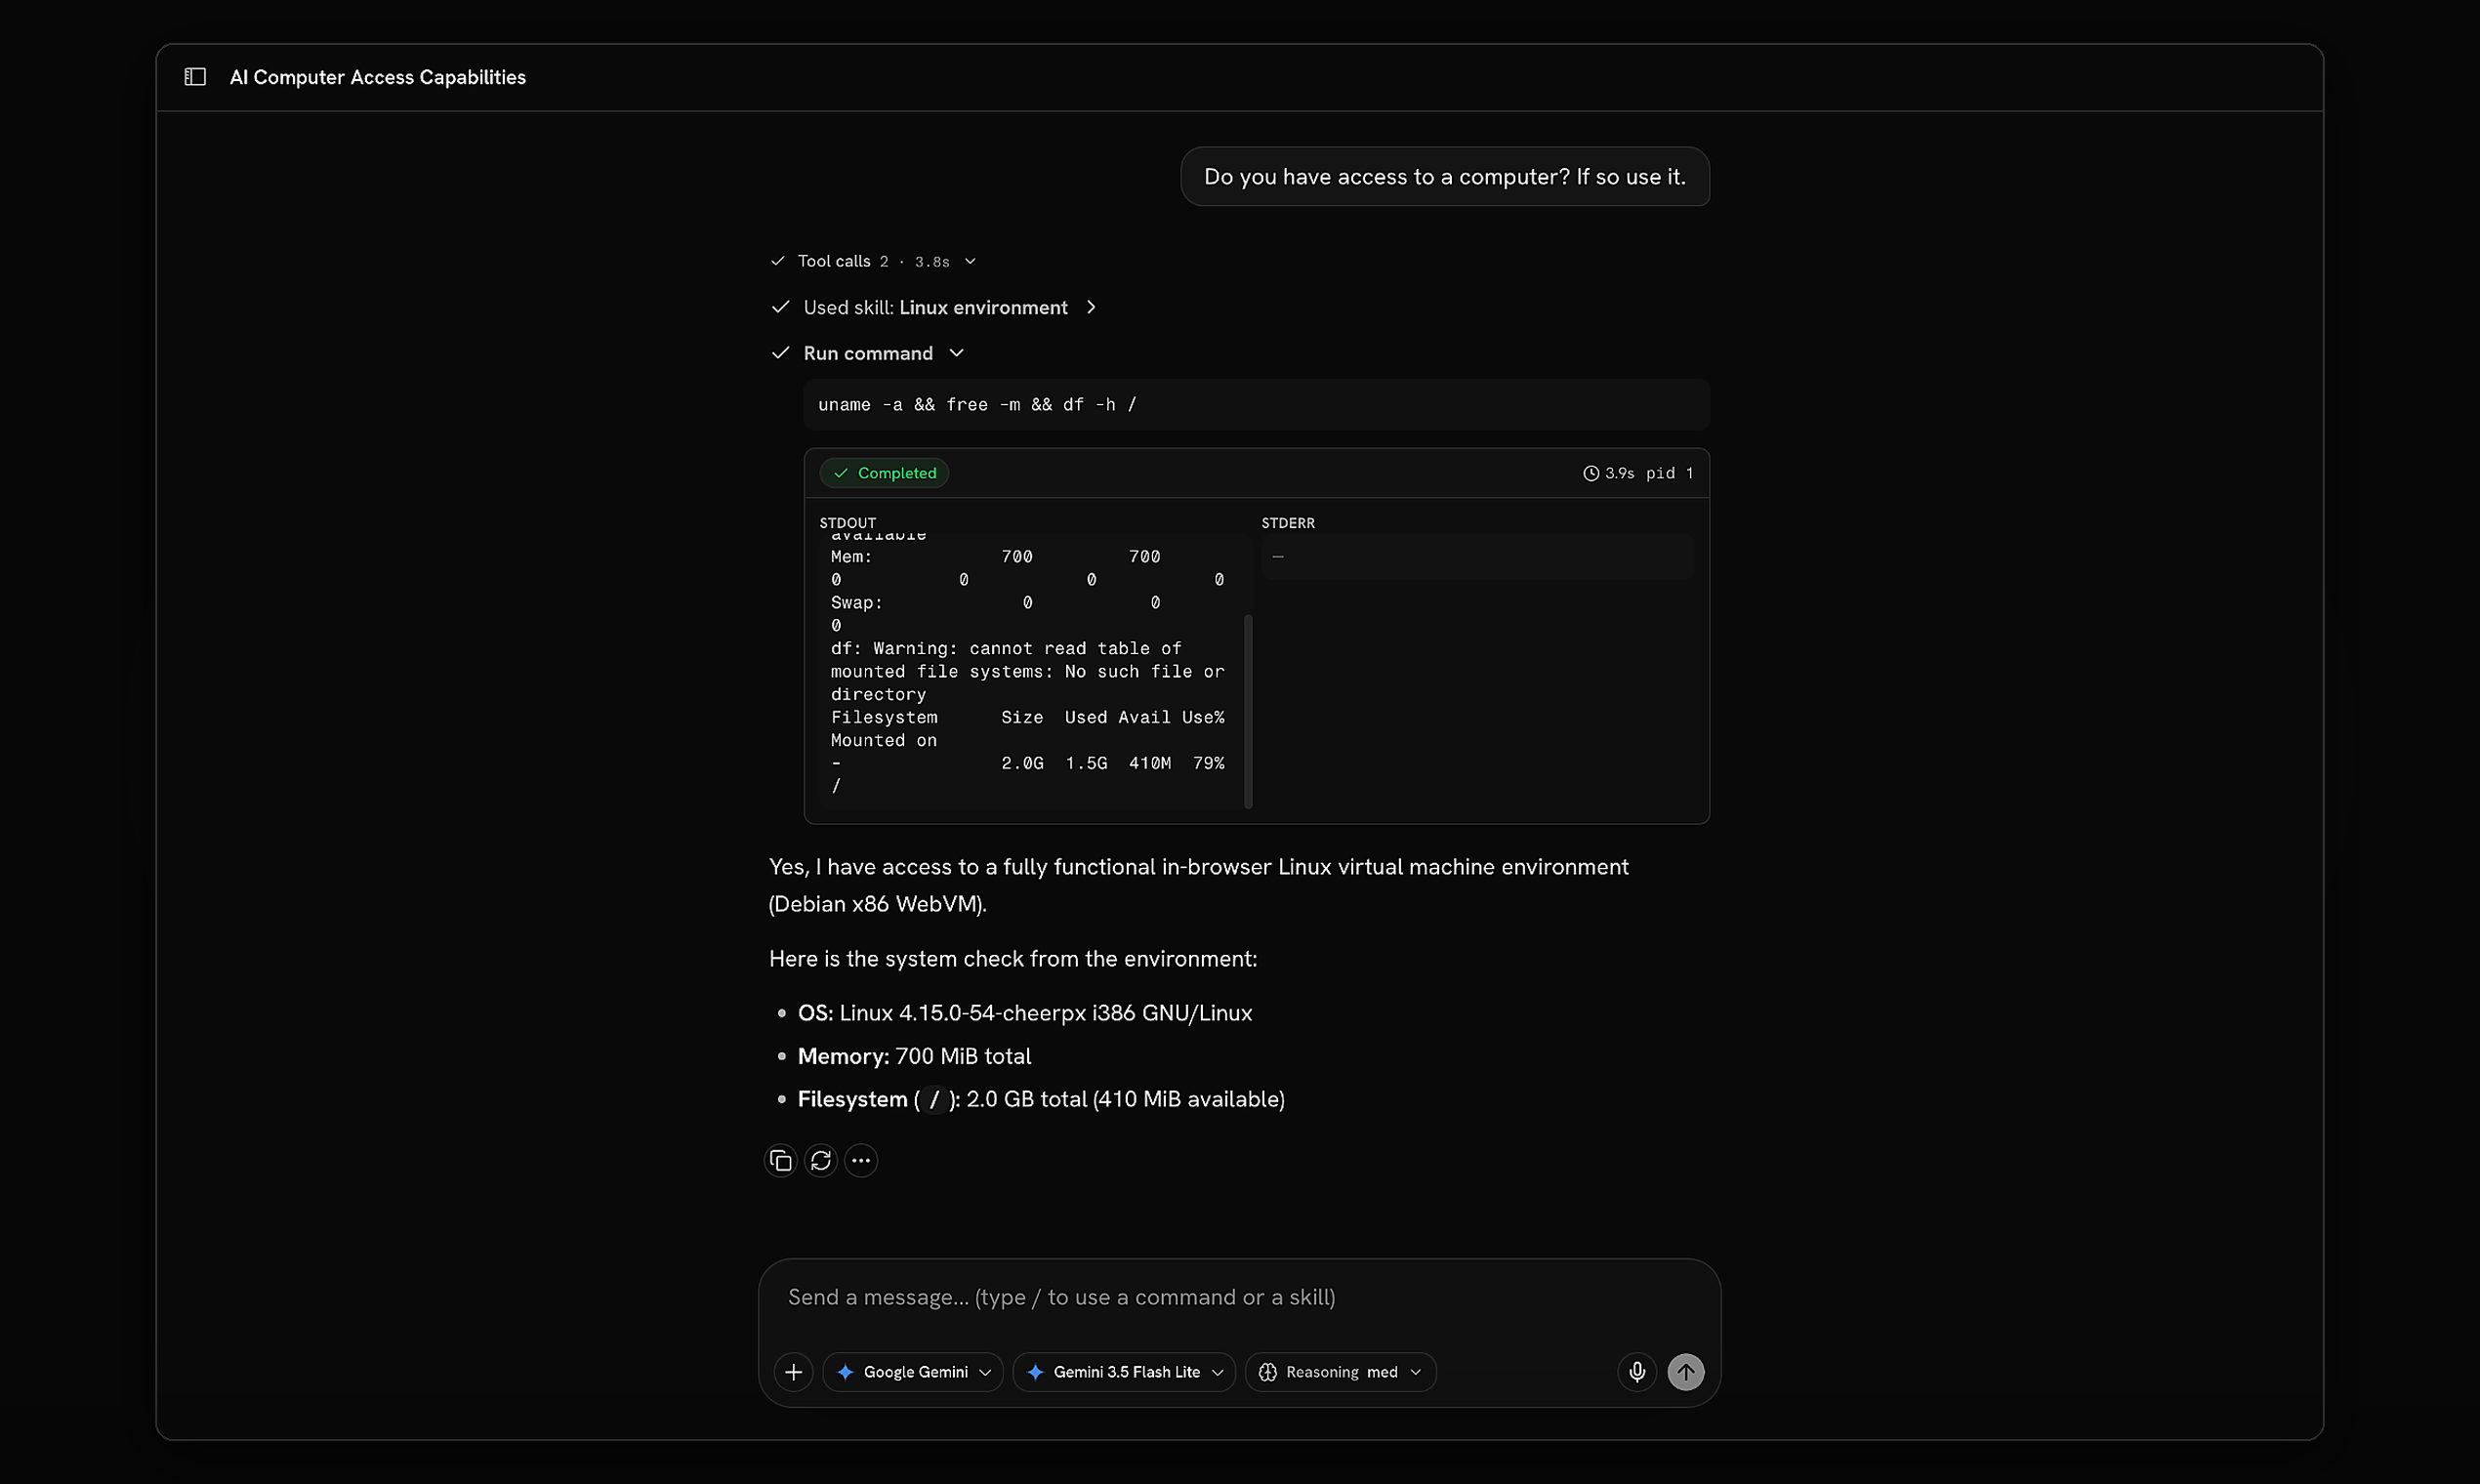Click the Filesystem Size Used header row
The height and width of the screenshot is (1484, 2480).
click(x=1027, y=717)
